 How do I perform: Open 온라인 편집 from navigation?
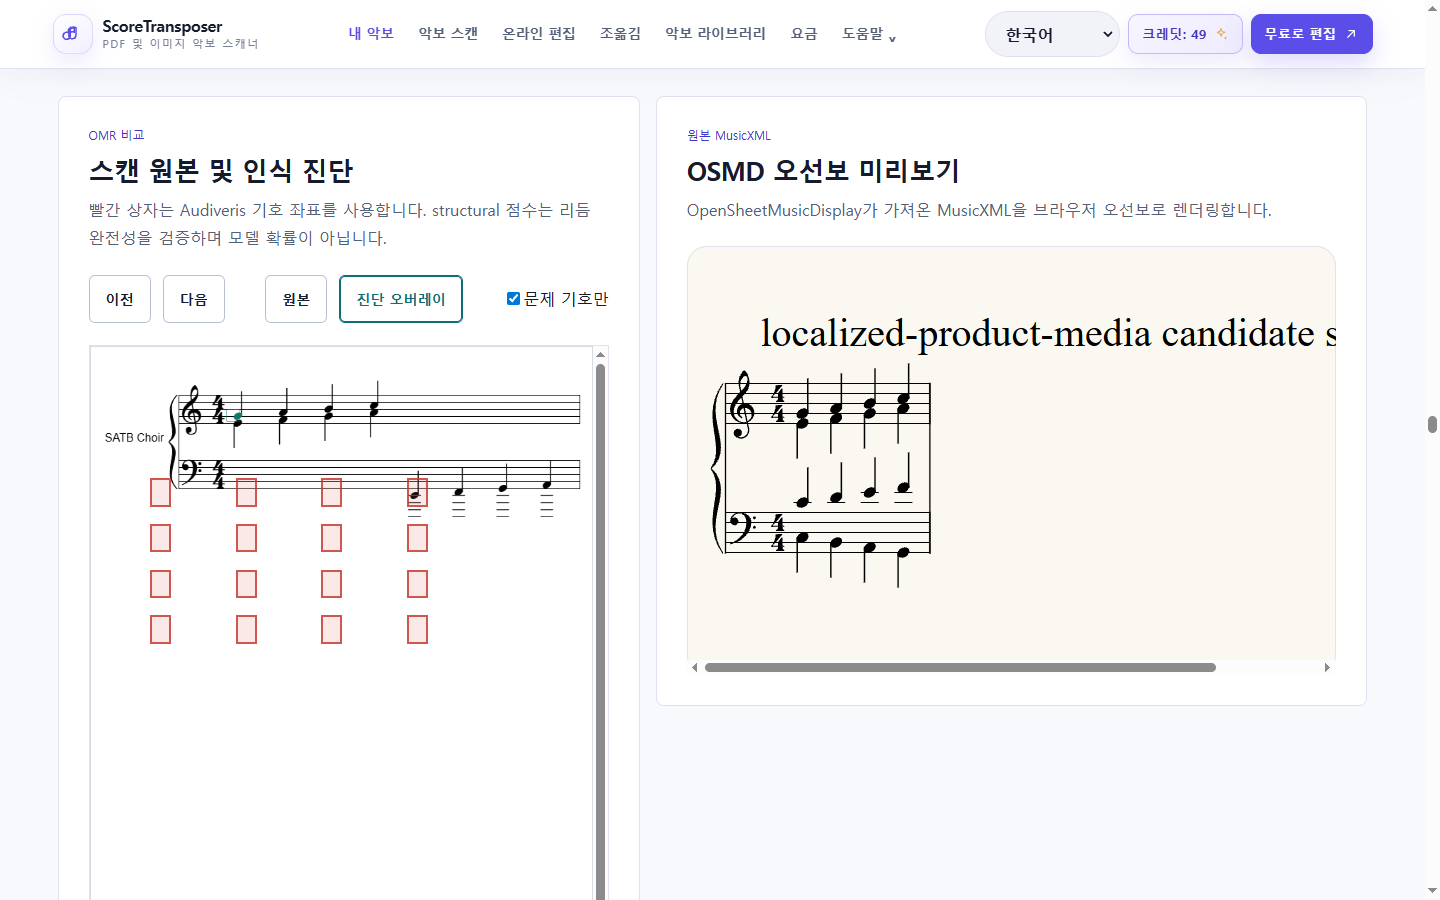pos(539,33)
